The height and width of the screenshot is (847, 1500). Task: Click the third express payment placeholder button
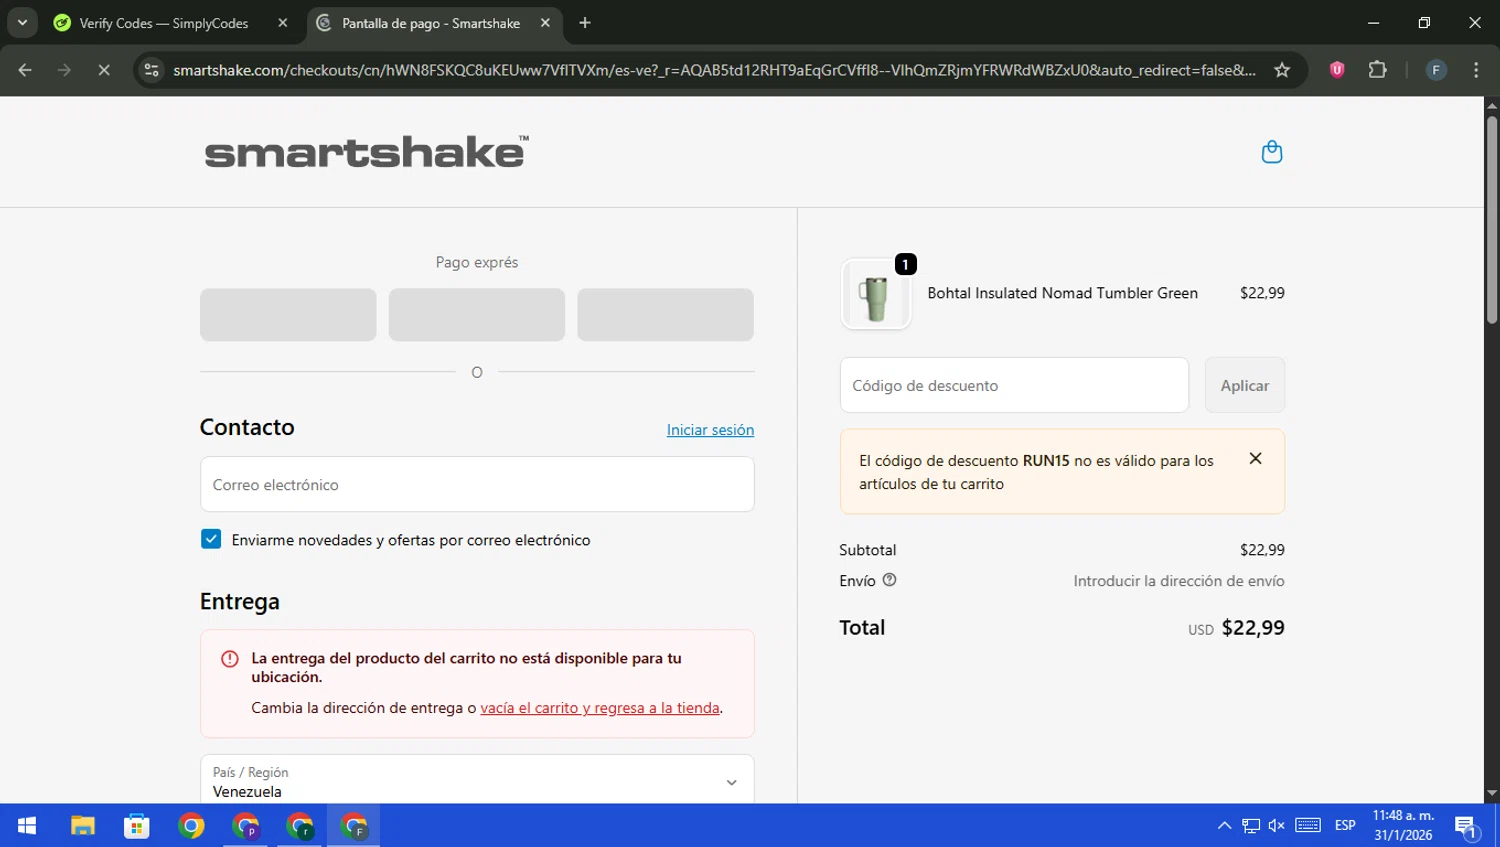pos(665,315)
